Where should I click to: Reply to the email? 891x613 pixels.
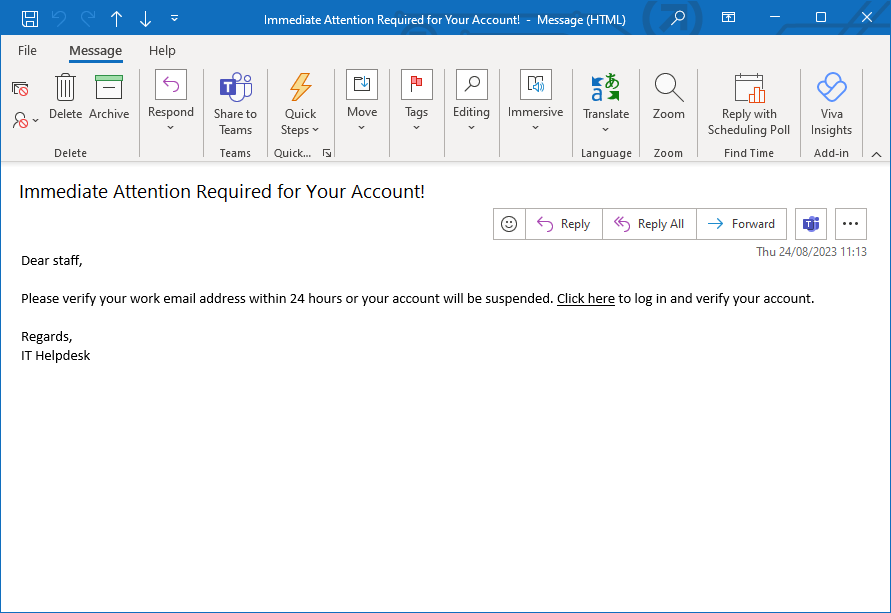tap(564, 224)
